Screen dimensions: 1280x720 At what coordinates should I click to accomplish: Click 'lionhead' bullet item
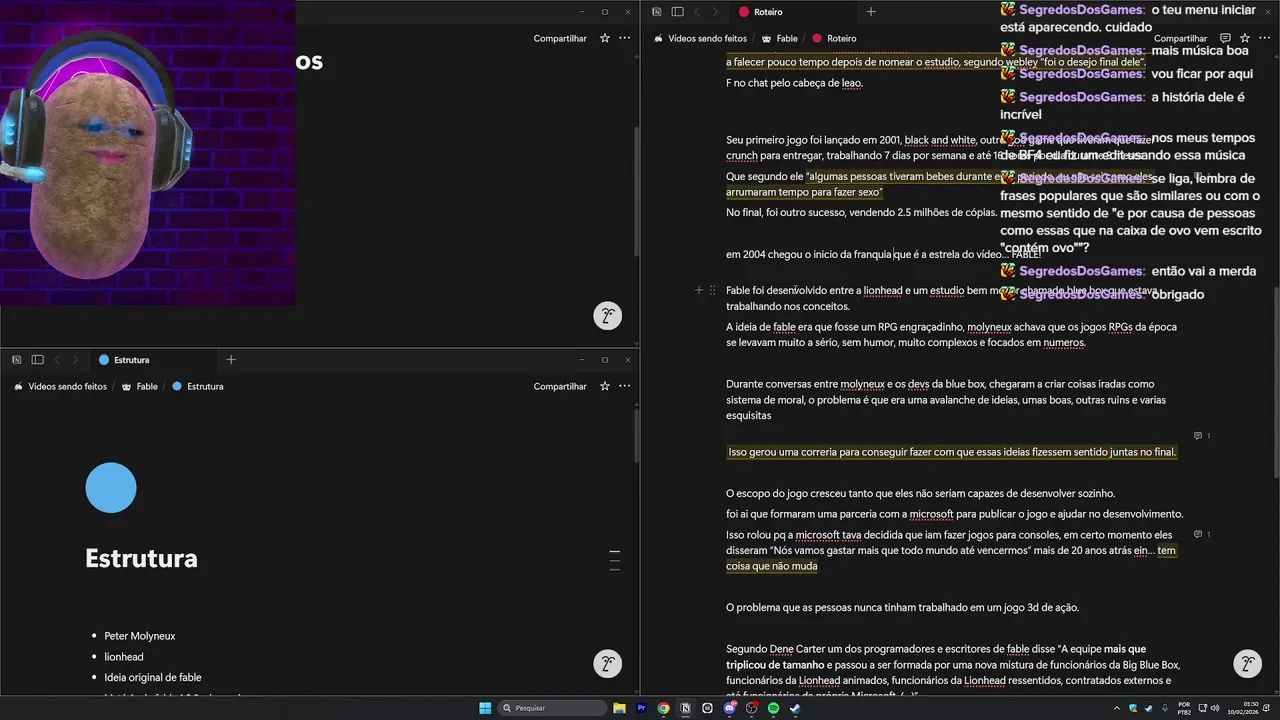click(124, 657)
